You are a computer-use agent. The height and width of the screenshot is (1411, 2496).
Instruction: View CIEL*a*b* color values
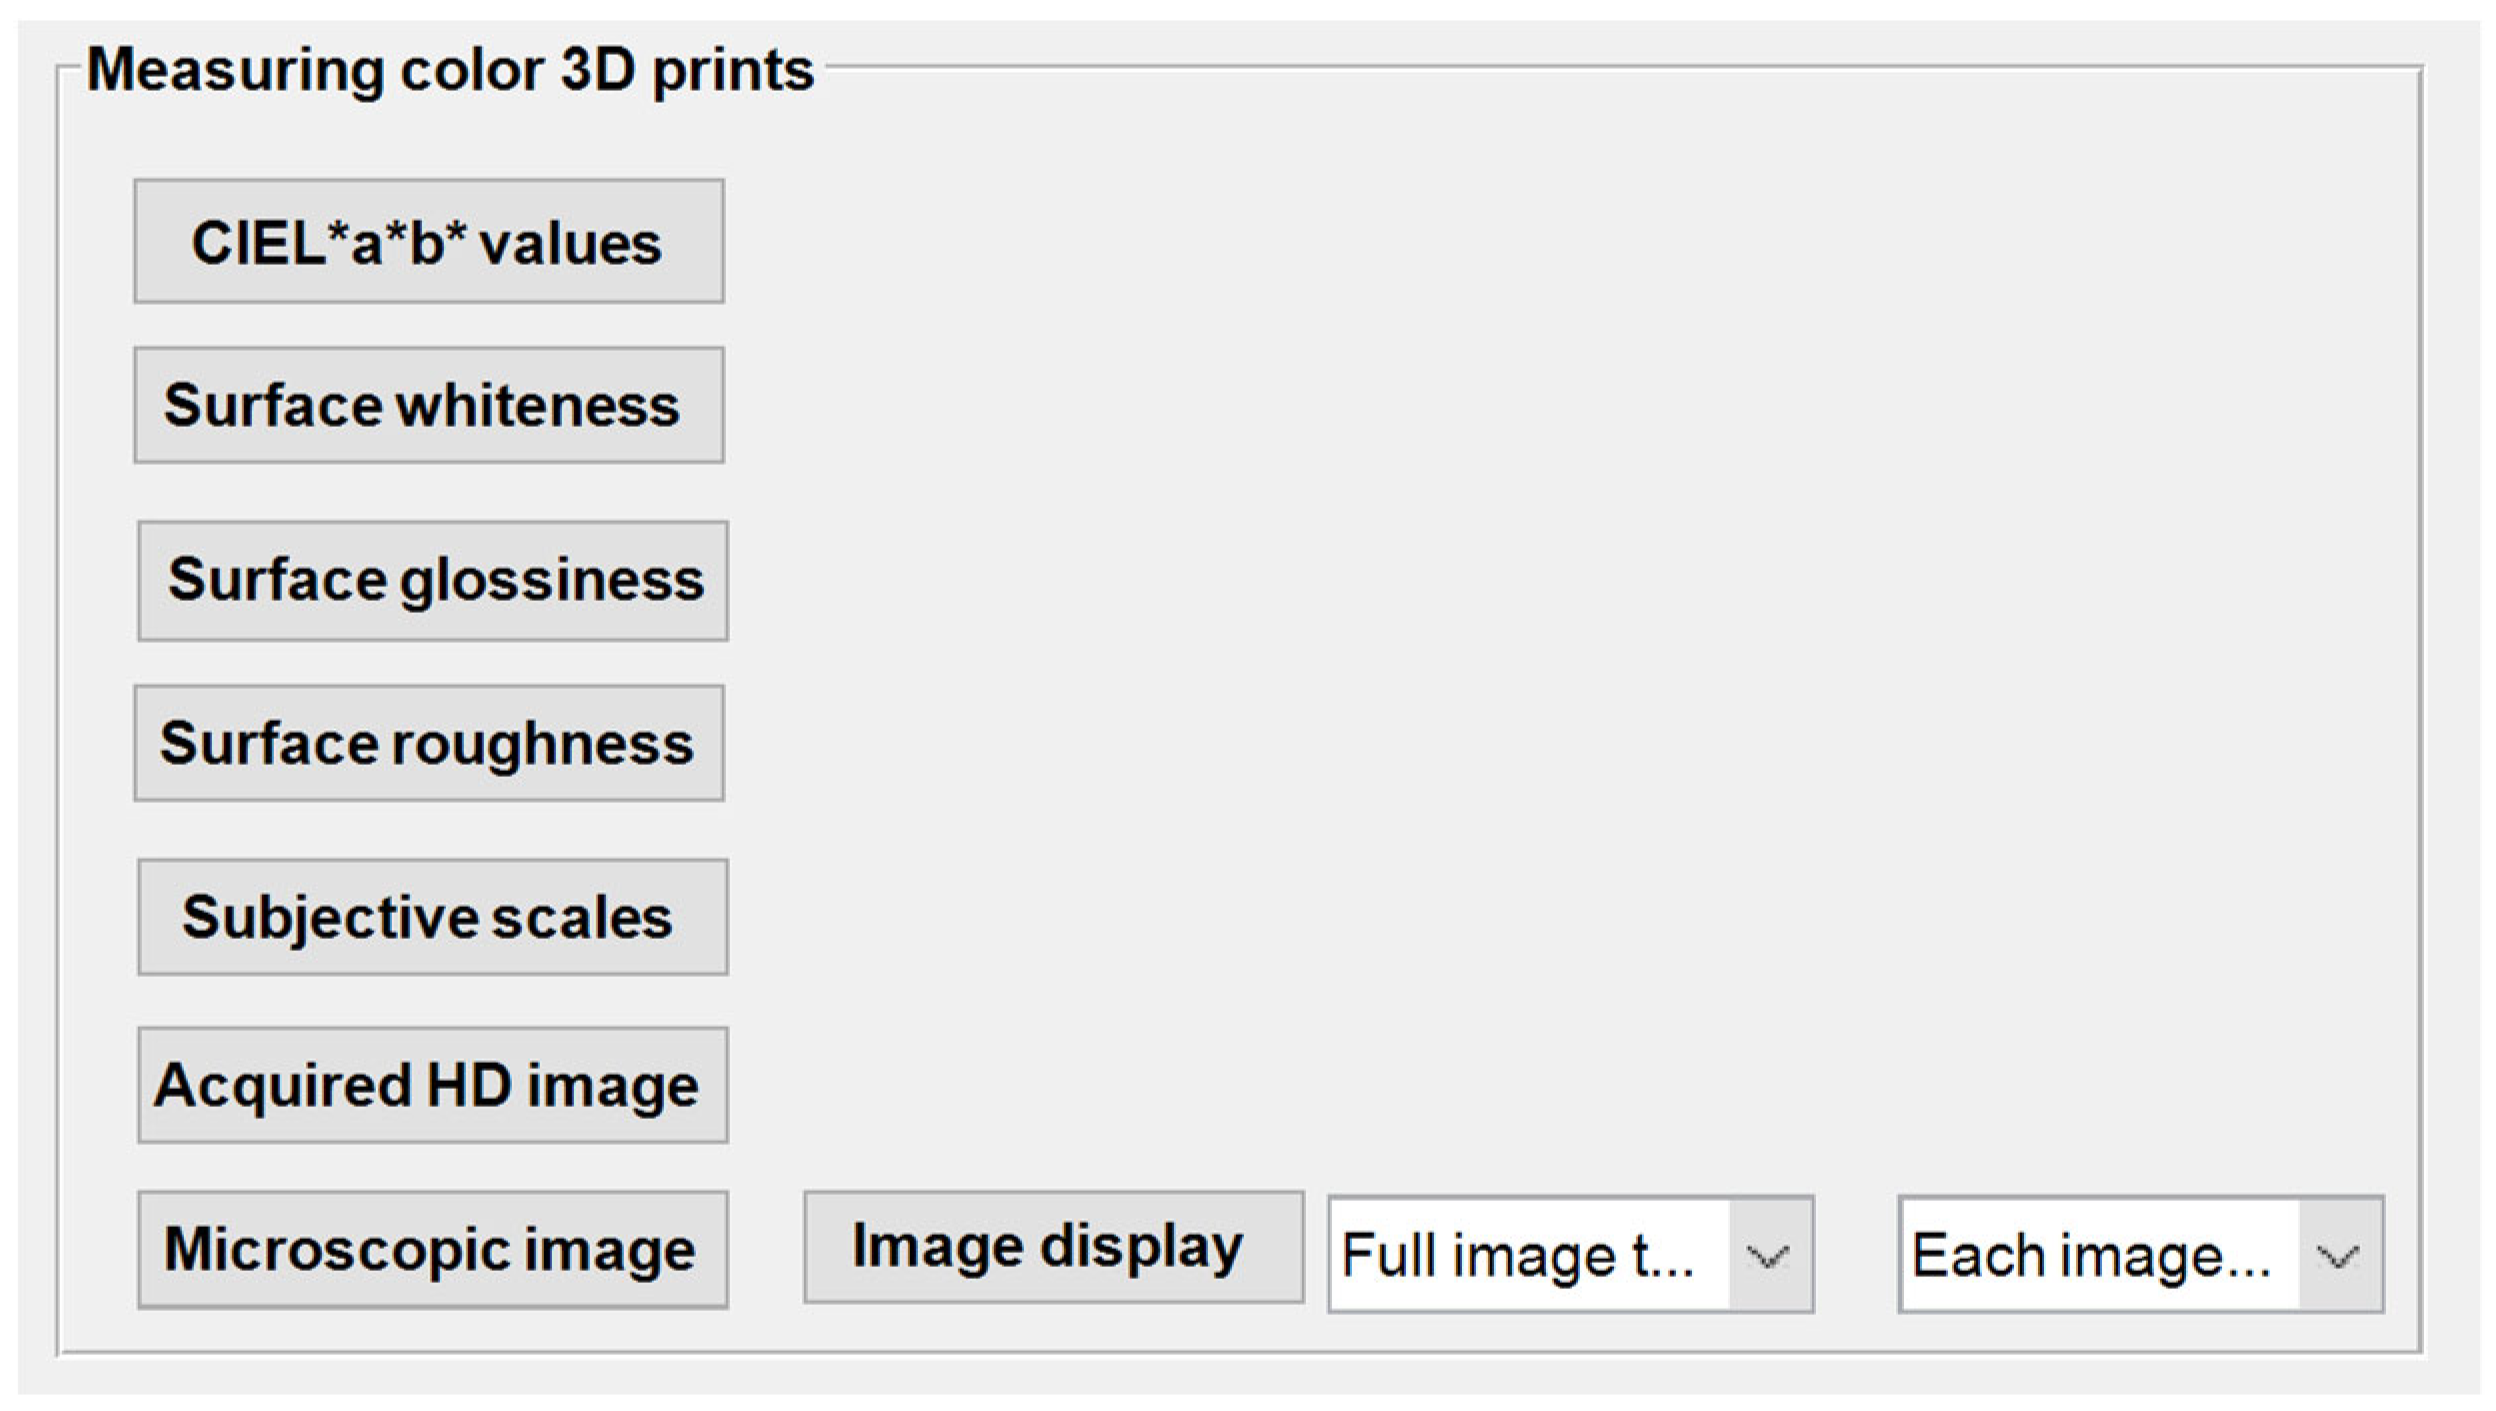(x=429, y=241)
